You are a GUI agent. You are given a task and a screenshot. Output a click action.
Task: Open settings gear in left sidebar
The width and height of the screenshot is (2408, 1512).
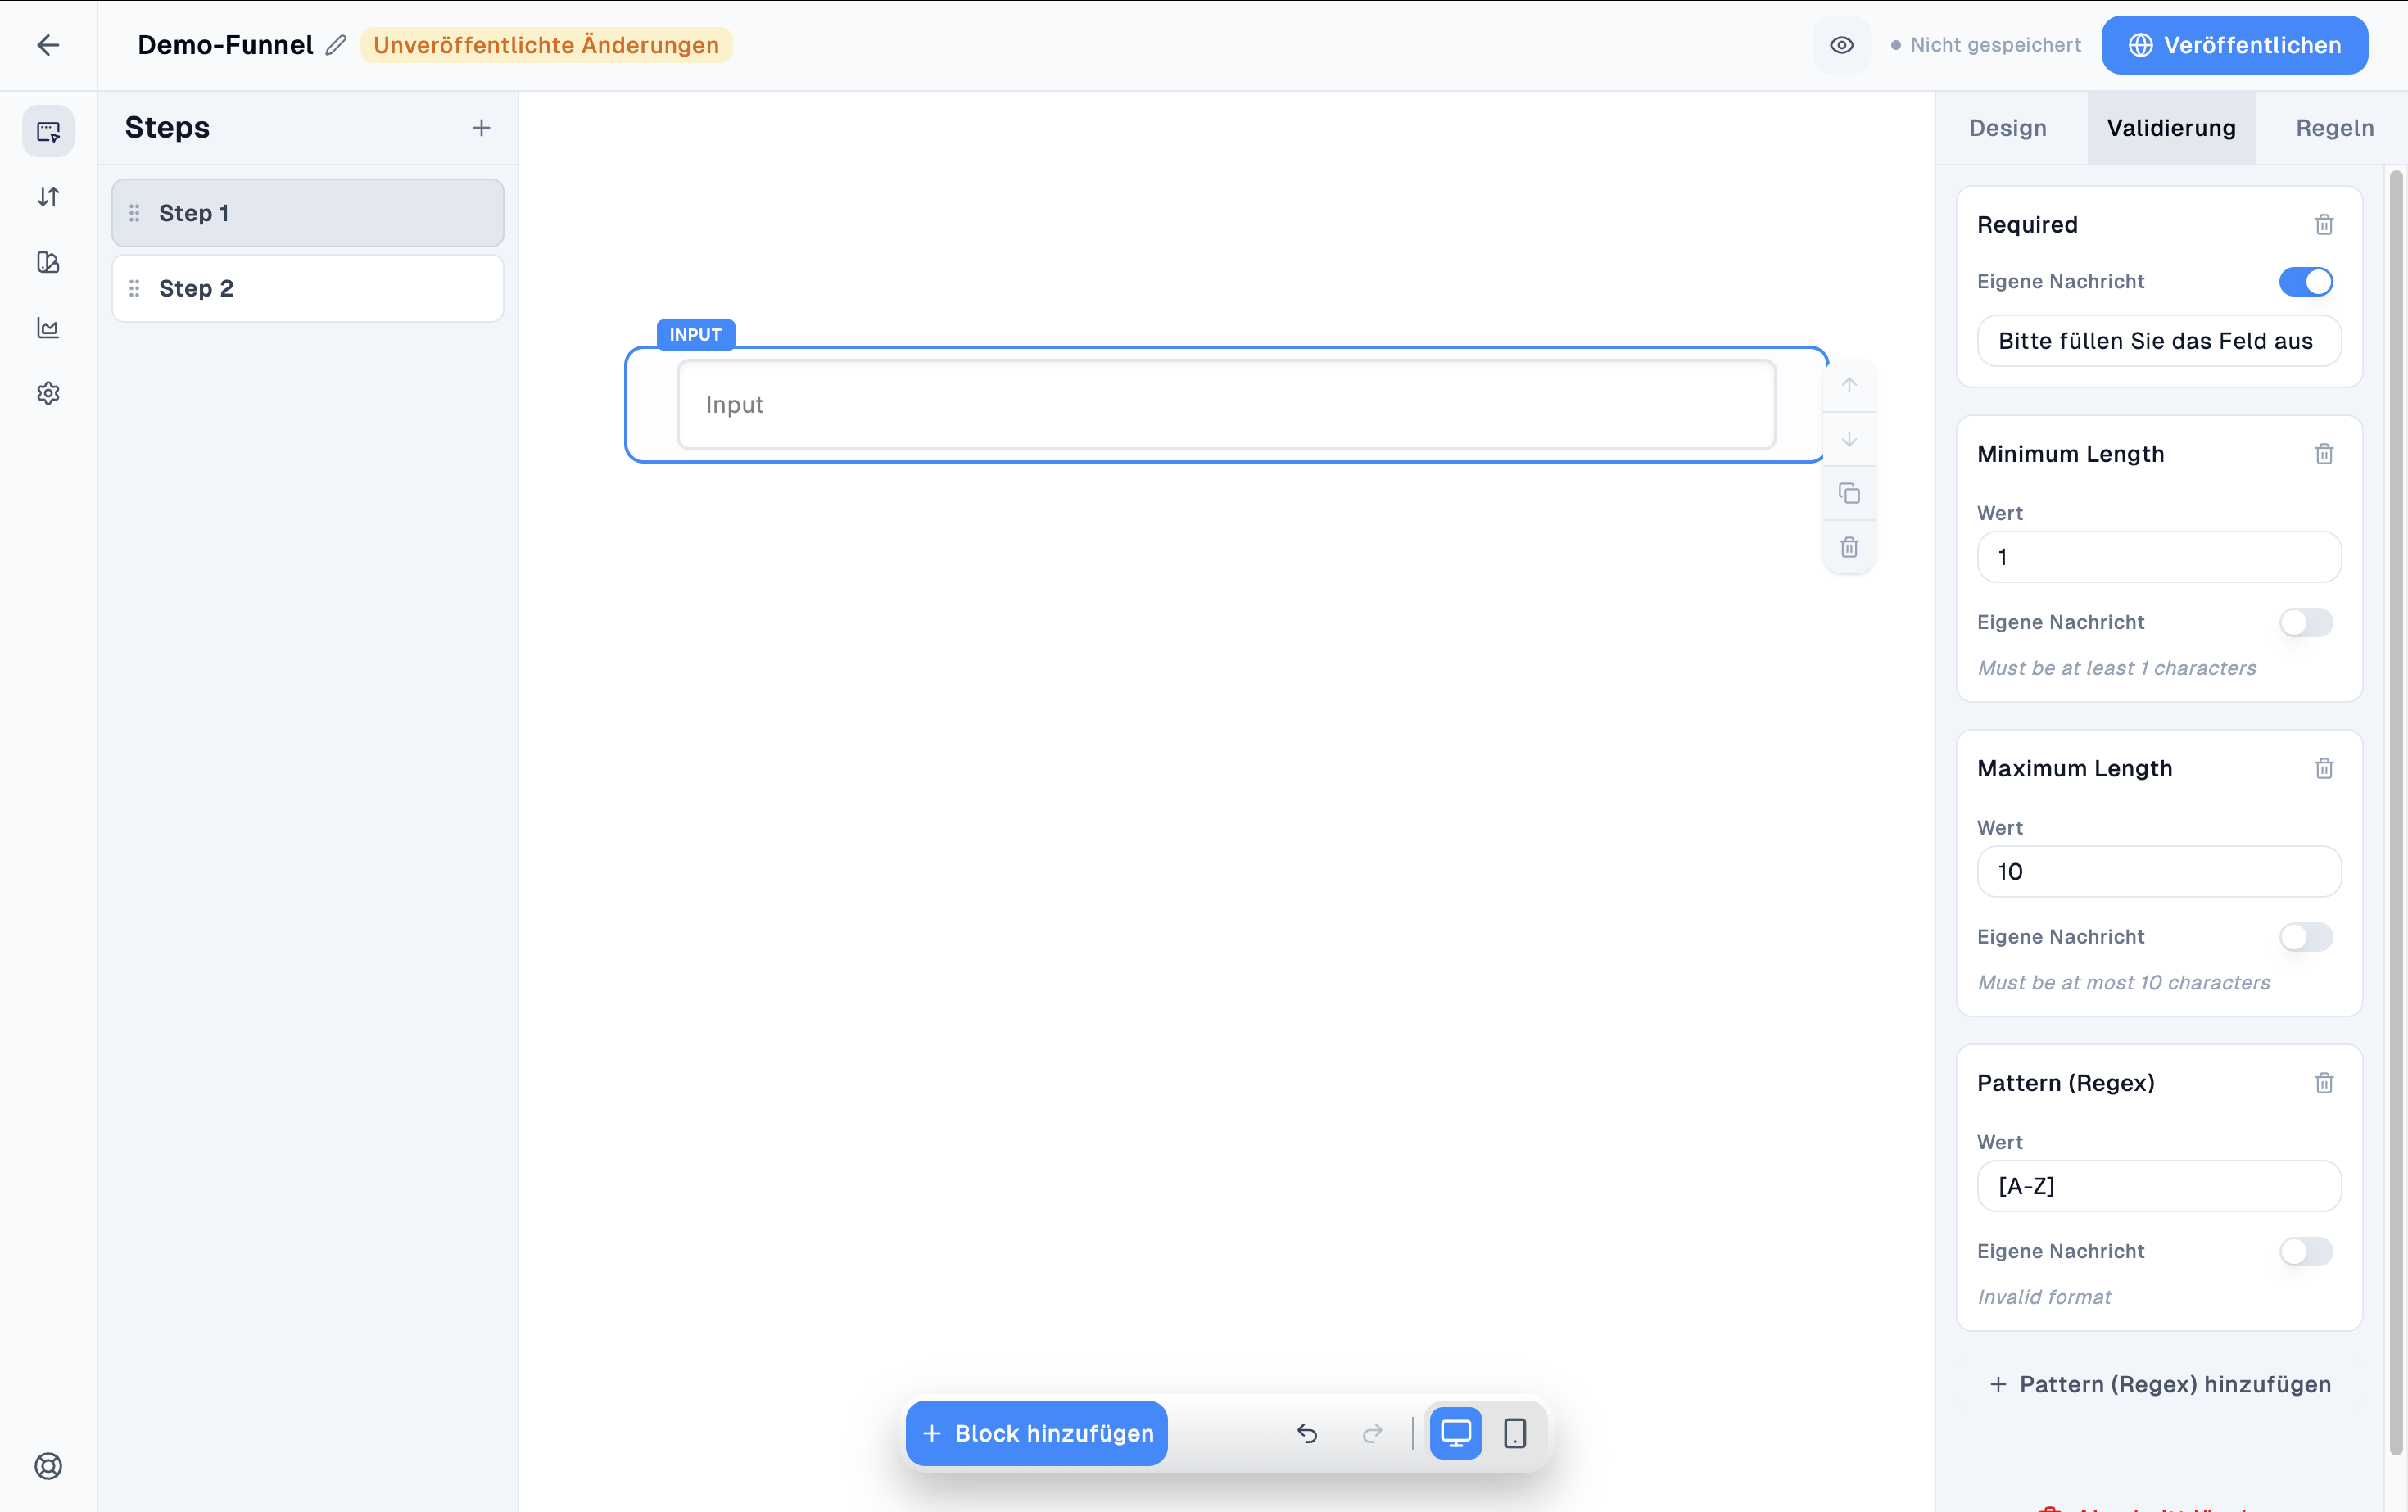click(x=48, y=393)
